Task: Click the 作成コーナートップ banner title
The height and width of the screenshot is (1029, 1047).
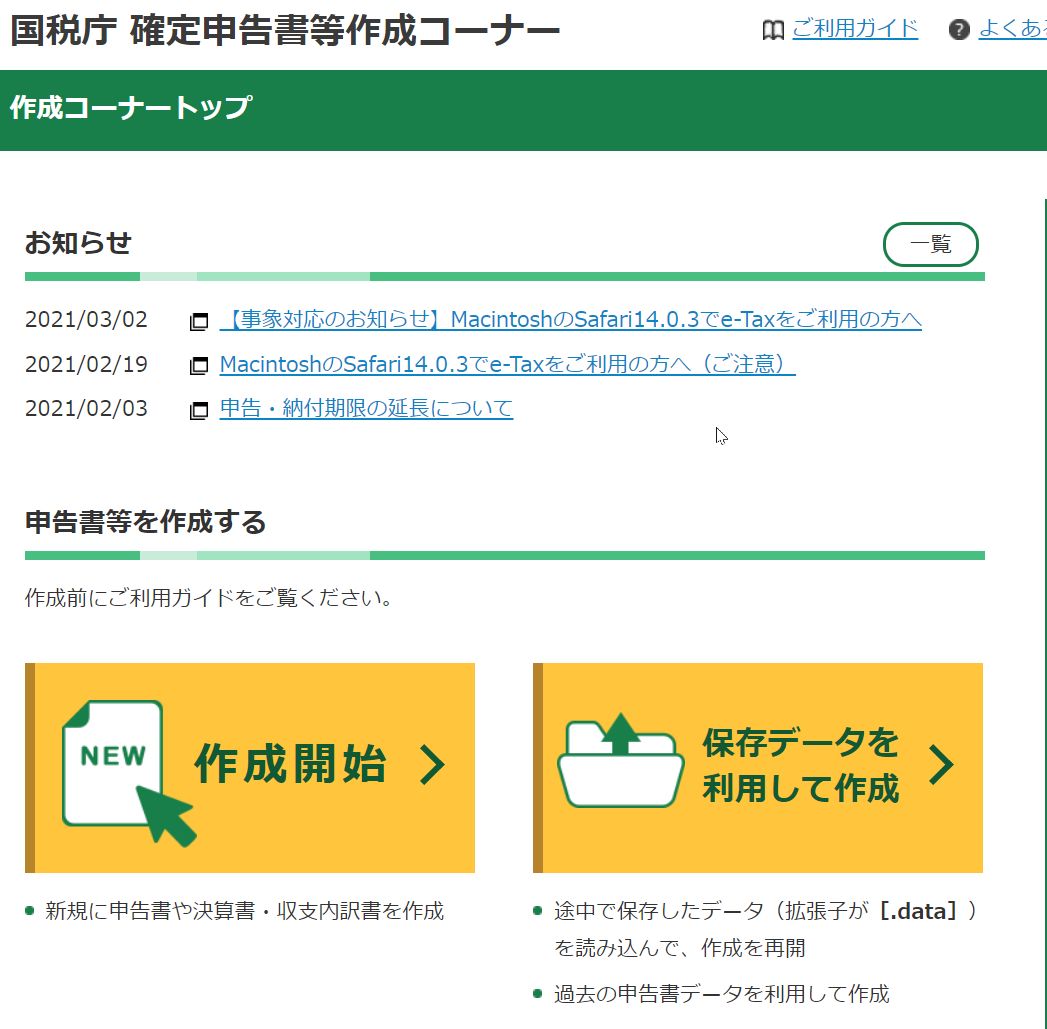Action: (131, 108)
